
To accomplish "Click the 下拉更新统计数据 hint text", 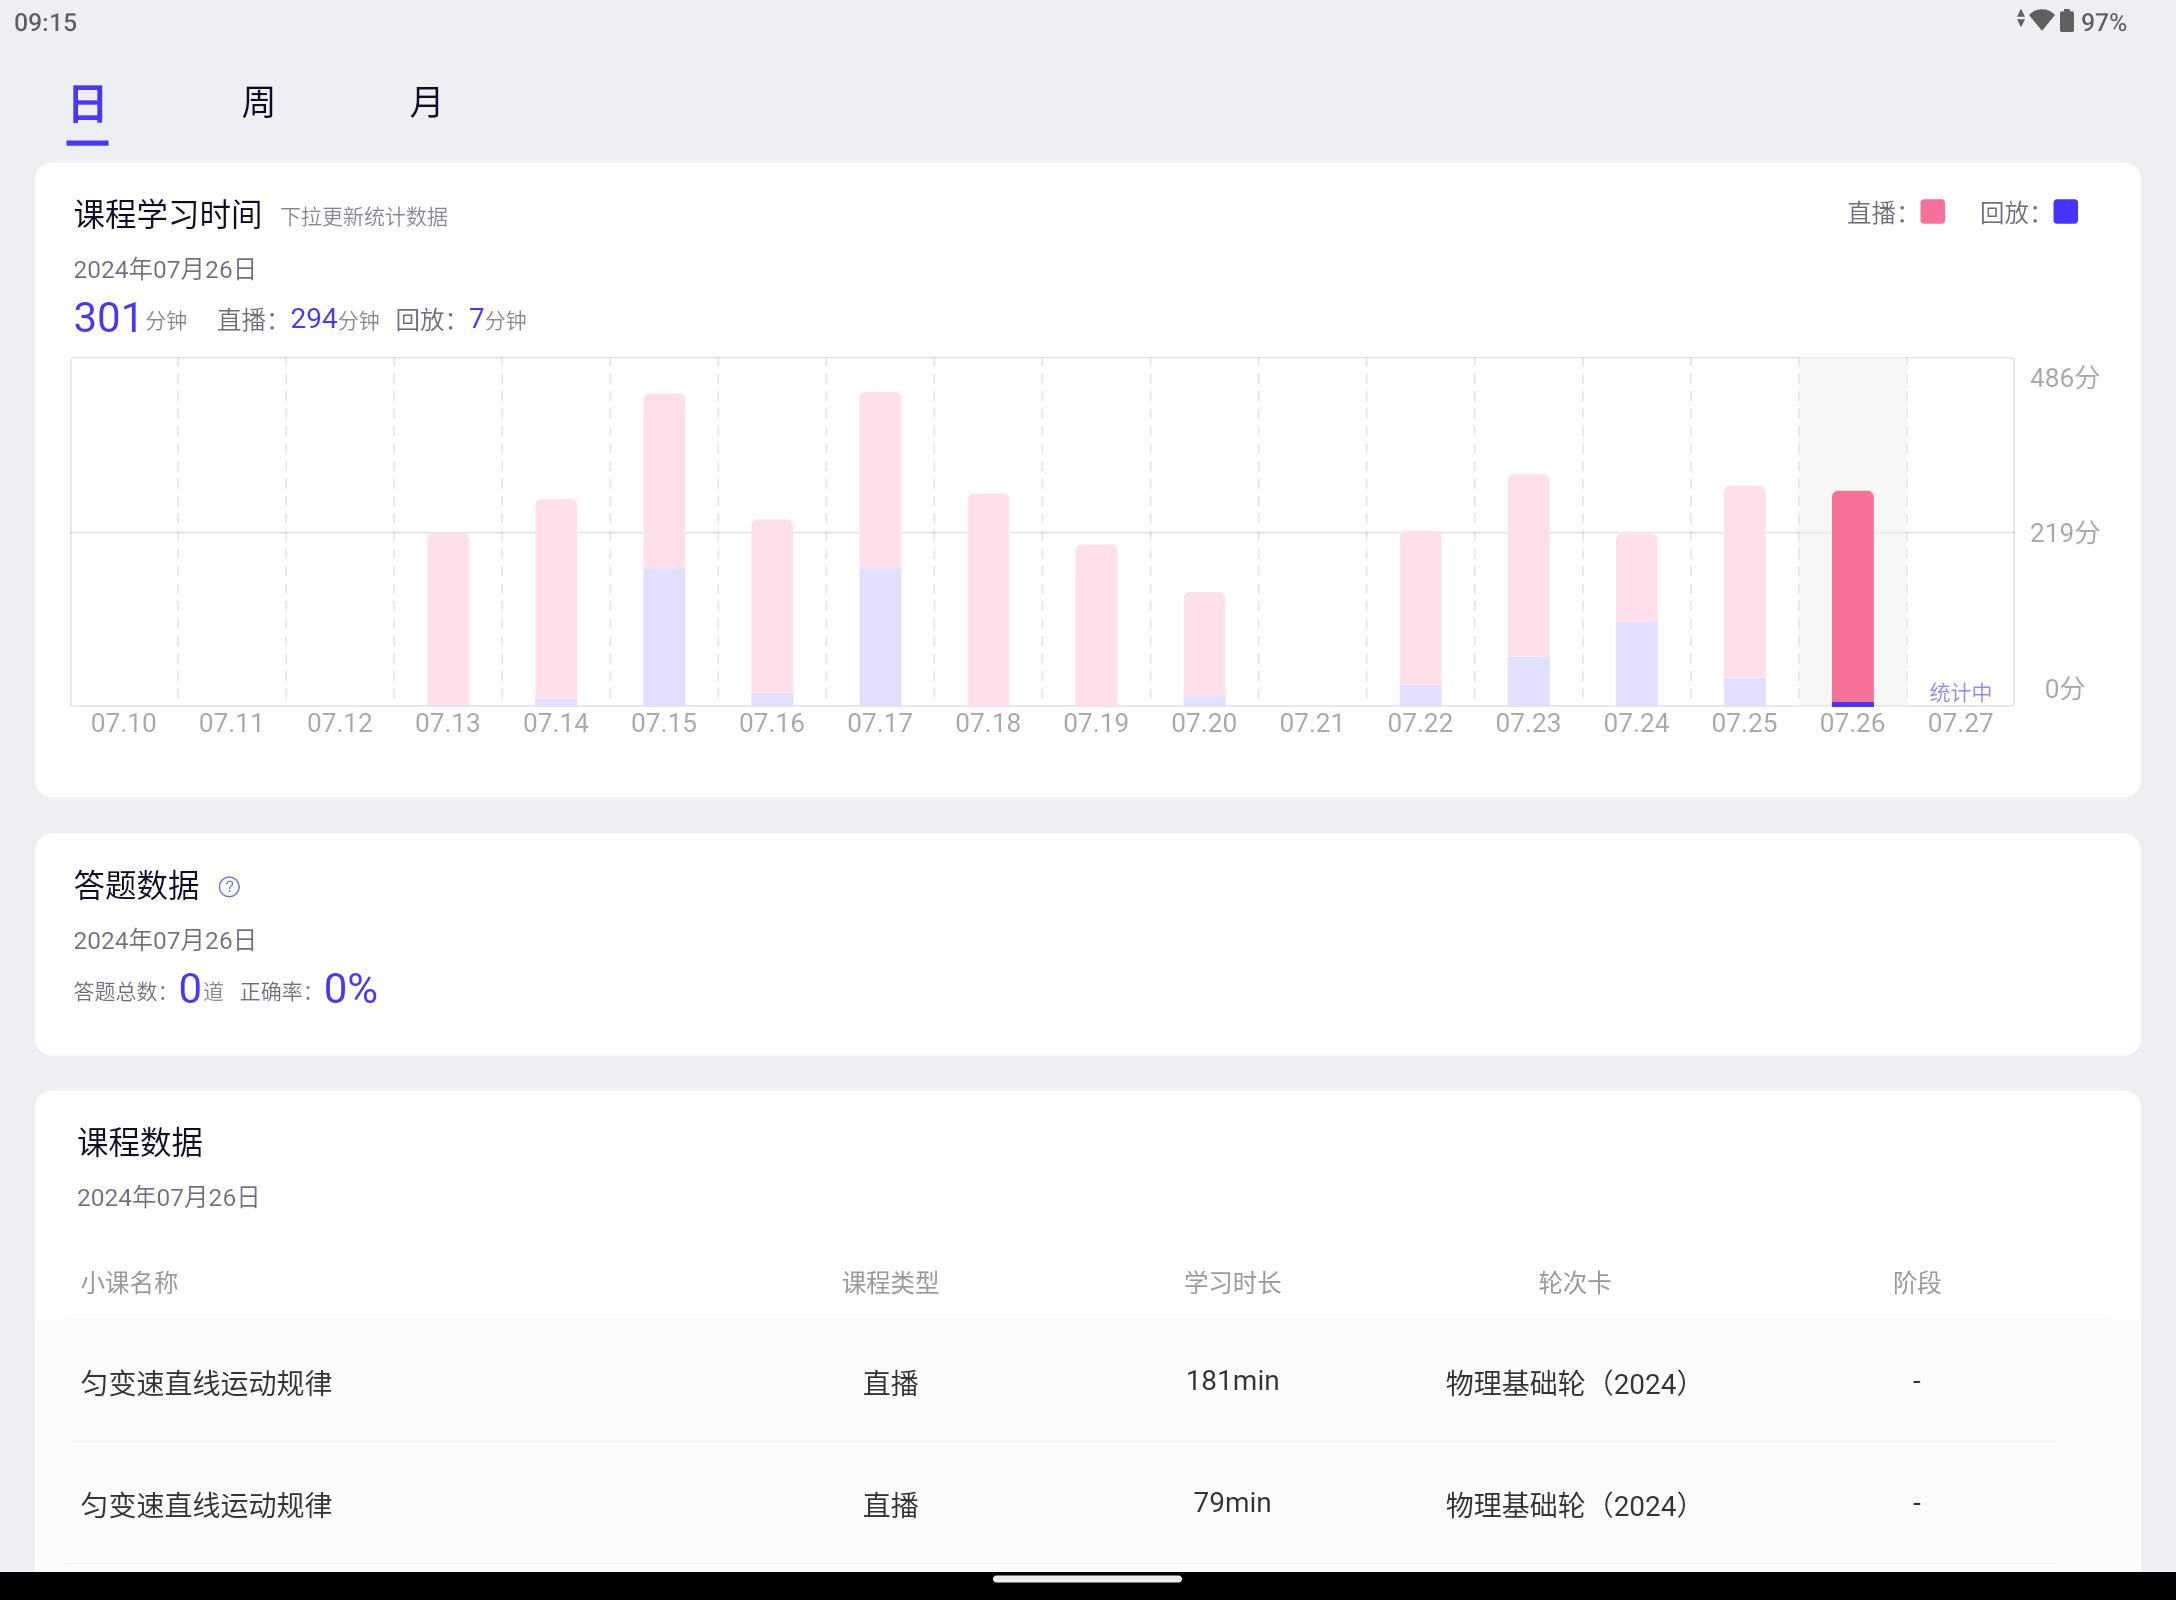I will coord(364,217).
